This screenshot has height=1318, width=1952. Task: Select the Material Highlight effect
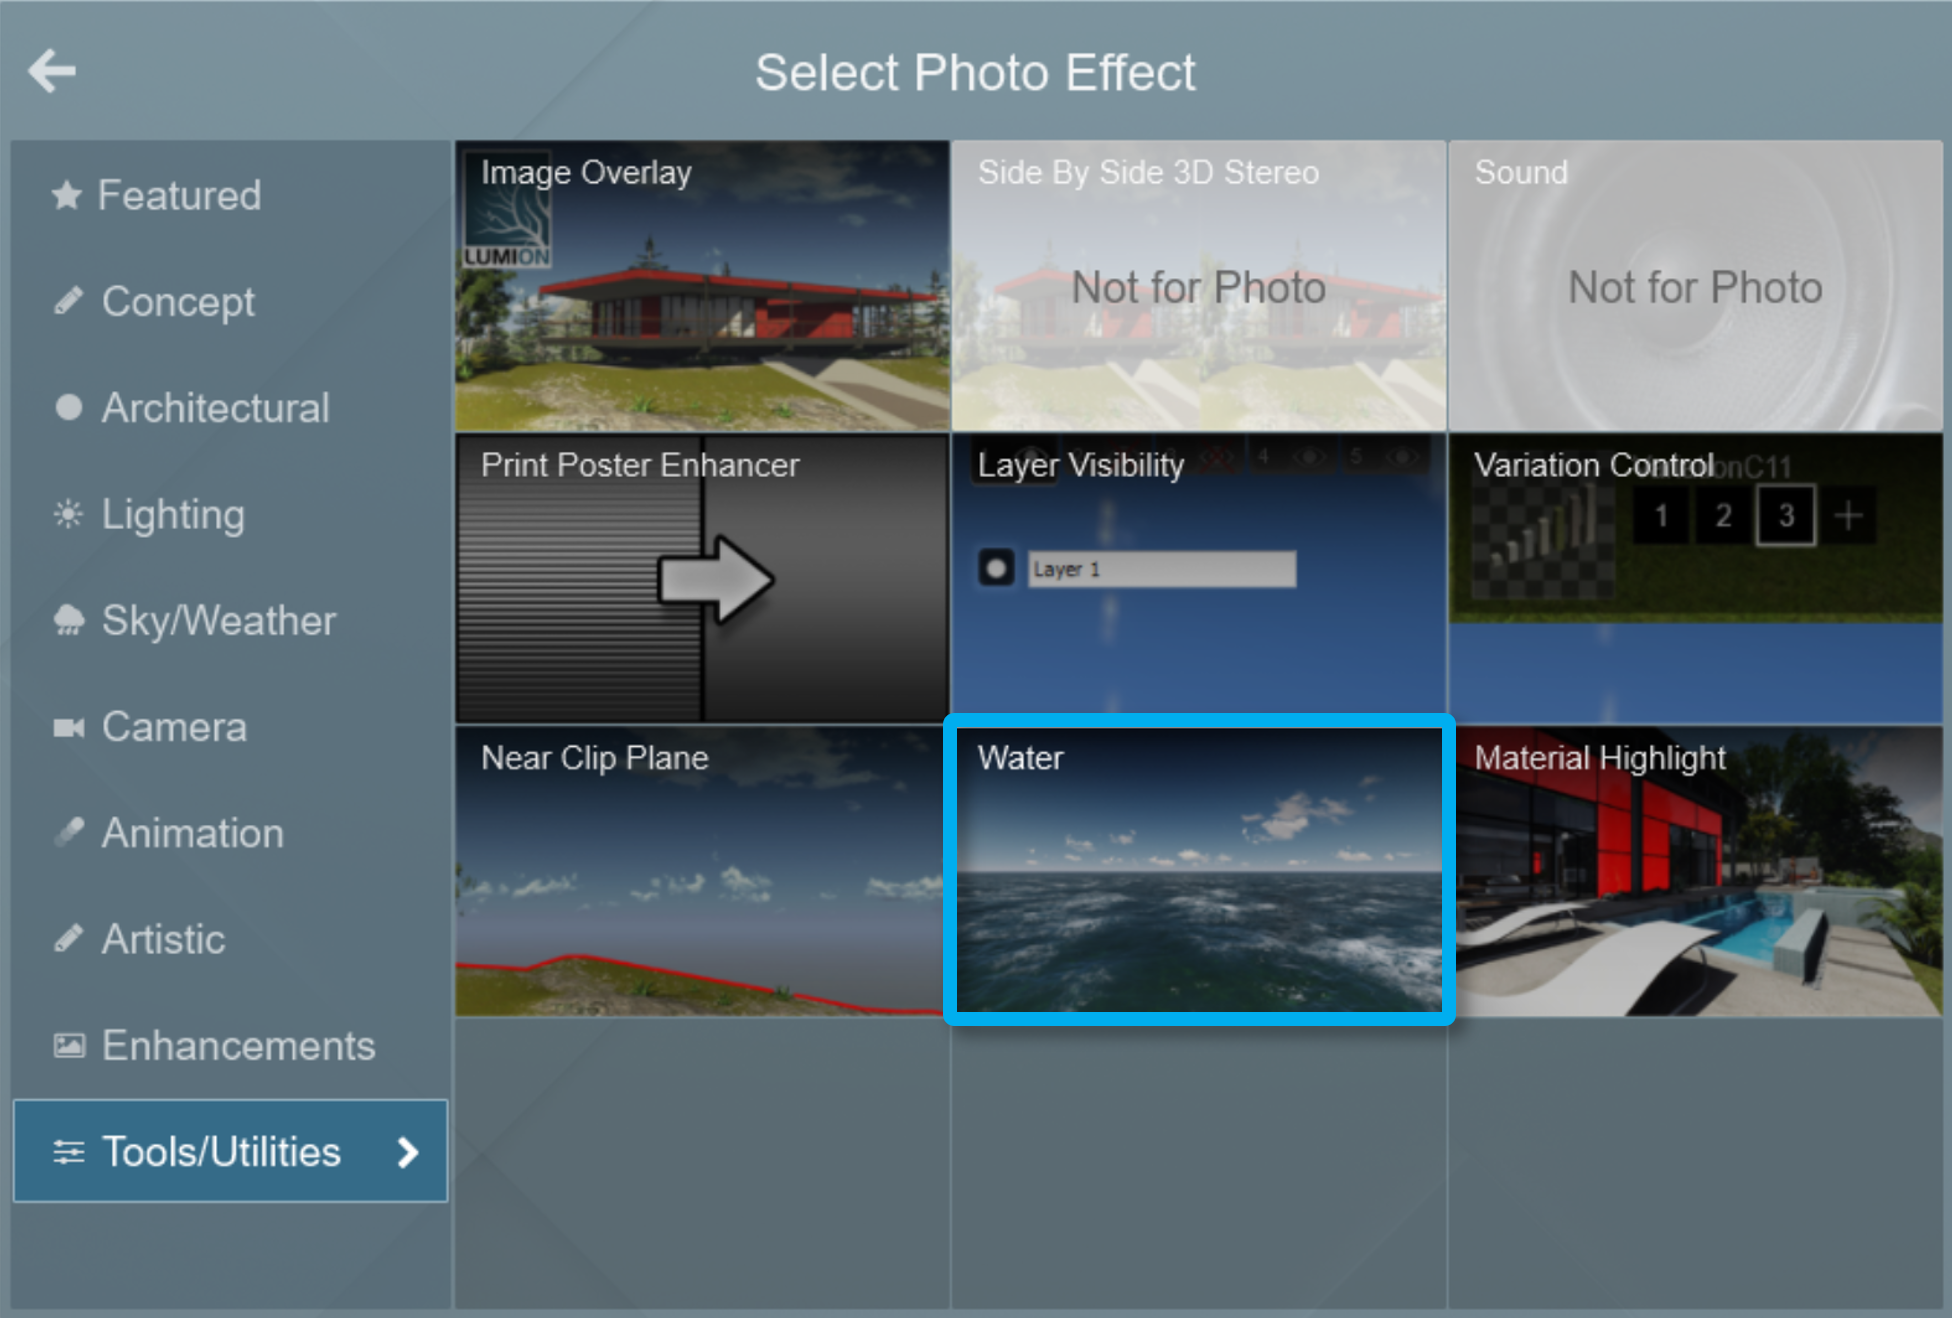click(1695, 870)
